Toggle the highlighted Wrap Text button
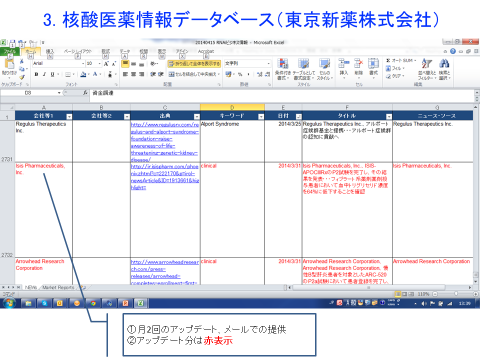 [x=194, y=63]
